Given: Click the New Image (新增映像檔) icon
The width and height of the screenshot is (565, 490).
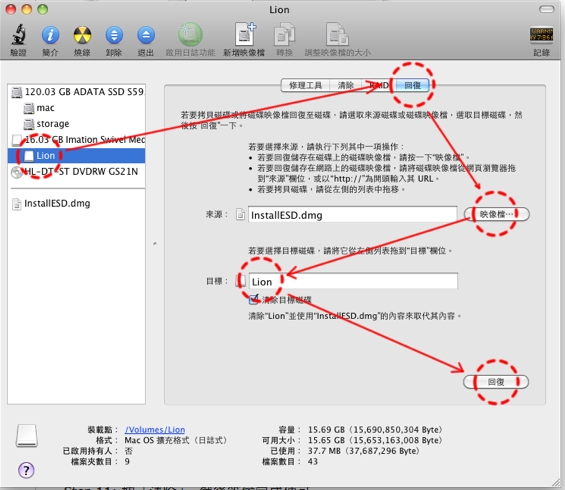Looking at the screenshot, I should [x=244, y=34].
